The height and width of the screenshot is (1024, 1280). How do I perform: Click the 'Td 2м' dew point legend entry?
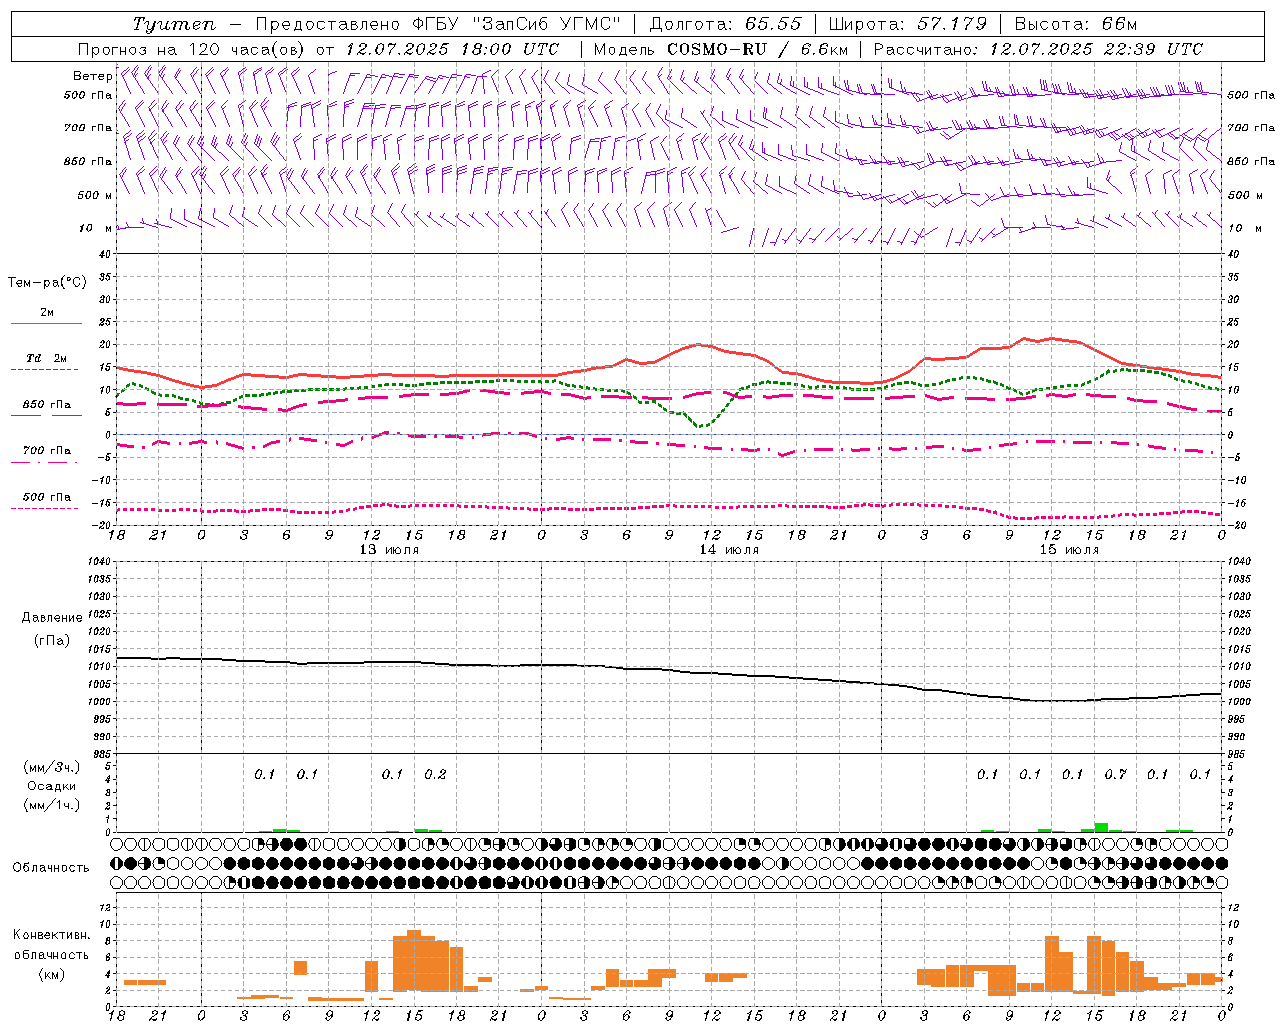(47, 358)
